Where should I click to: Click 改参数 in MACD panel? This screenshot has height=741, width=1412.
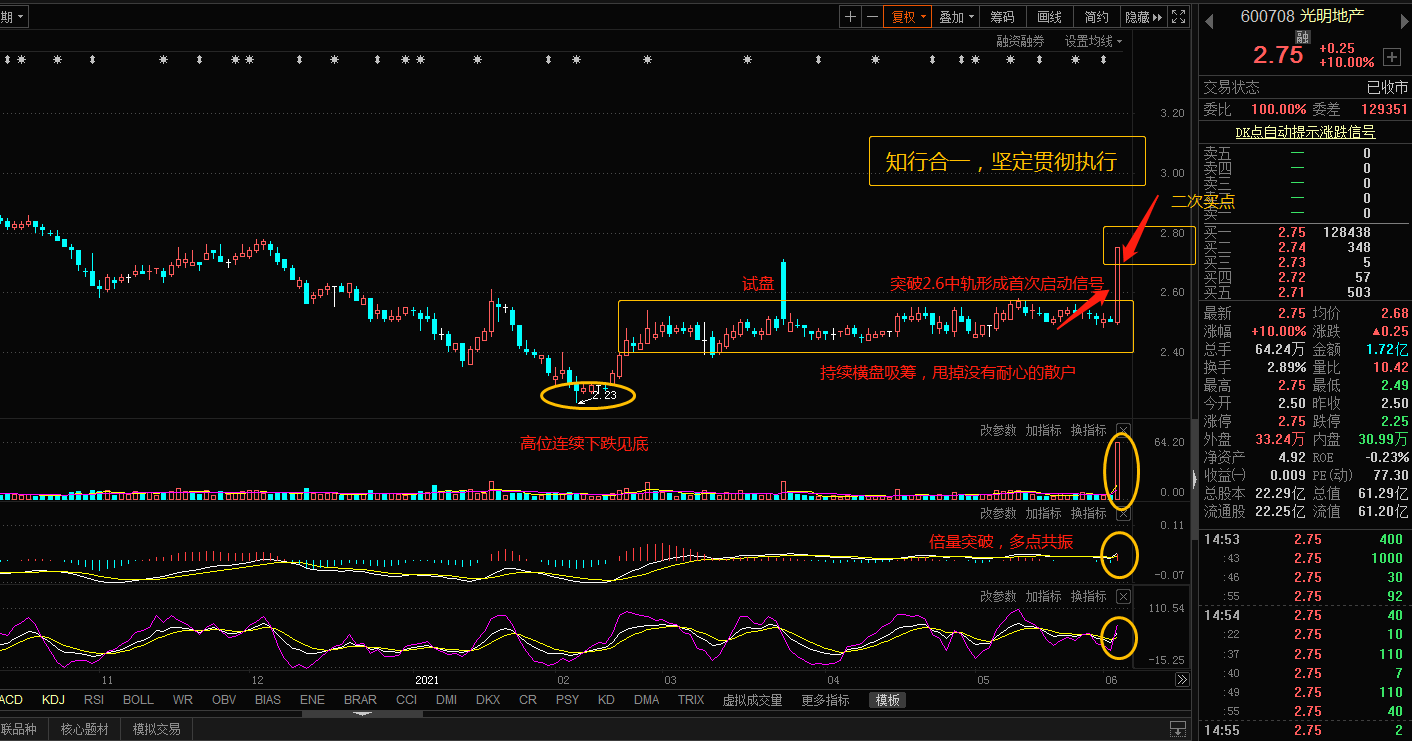998,513
